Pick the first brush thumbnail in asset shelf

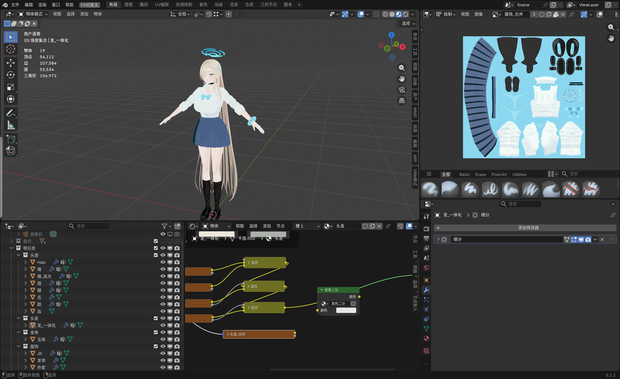click(430, 189)
